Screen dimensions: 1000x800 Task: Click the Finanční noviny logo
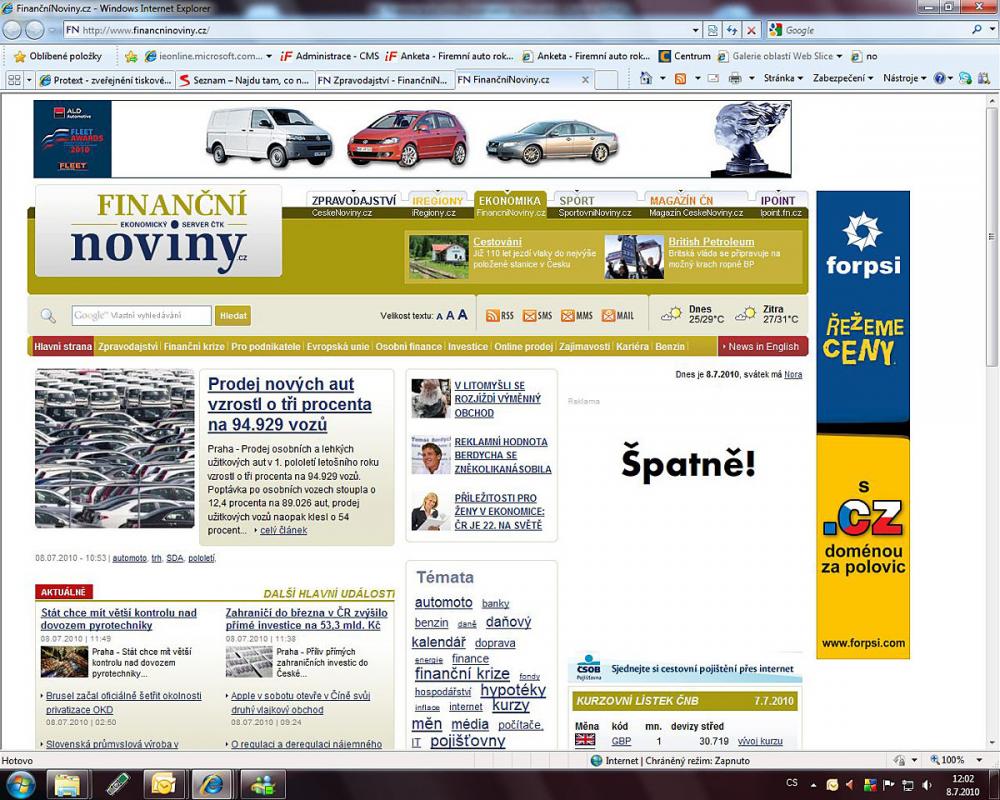tap(158, 231)
